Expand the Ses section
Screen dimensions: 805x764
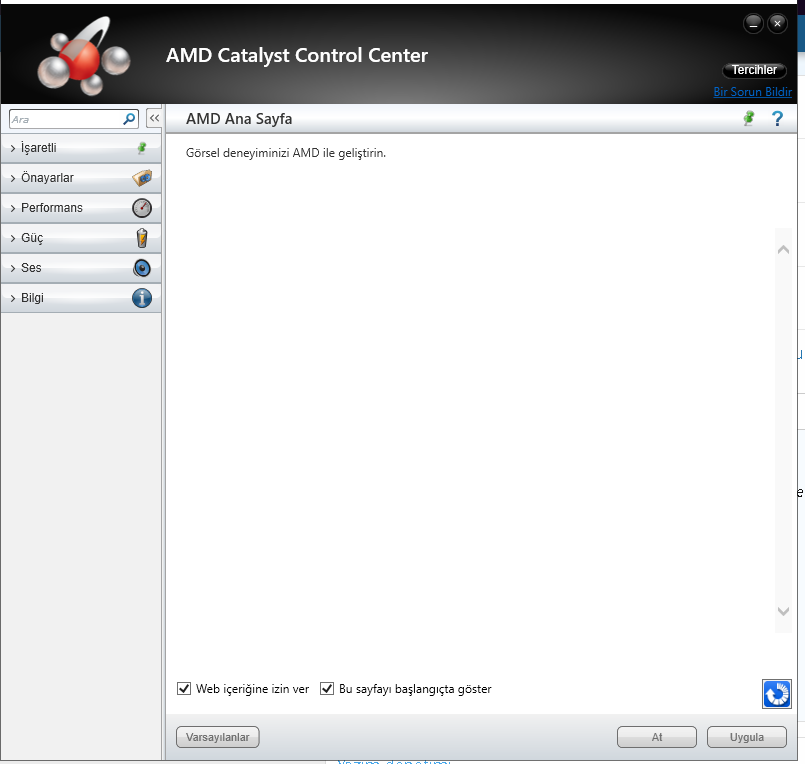81,268
